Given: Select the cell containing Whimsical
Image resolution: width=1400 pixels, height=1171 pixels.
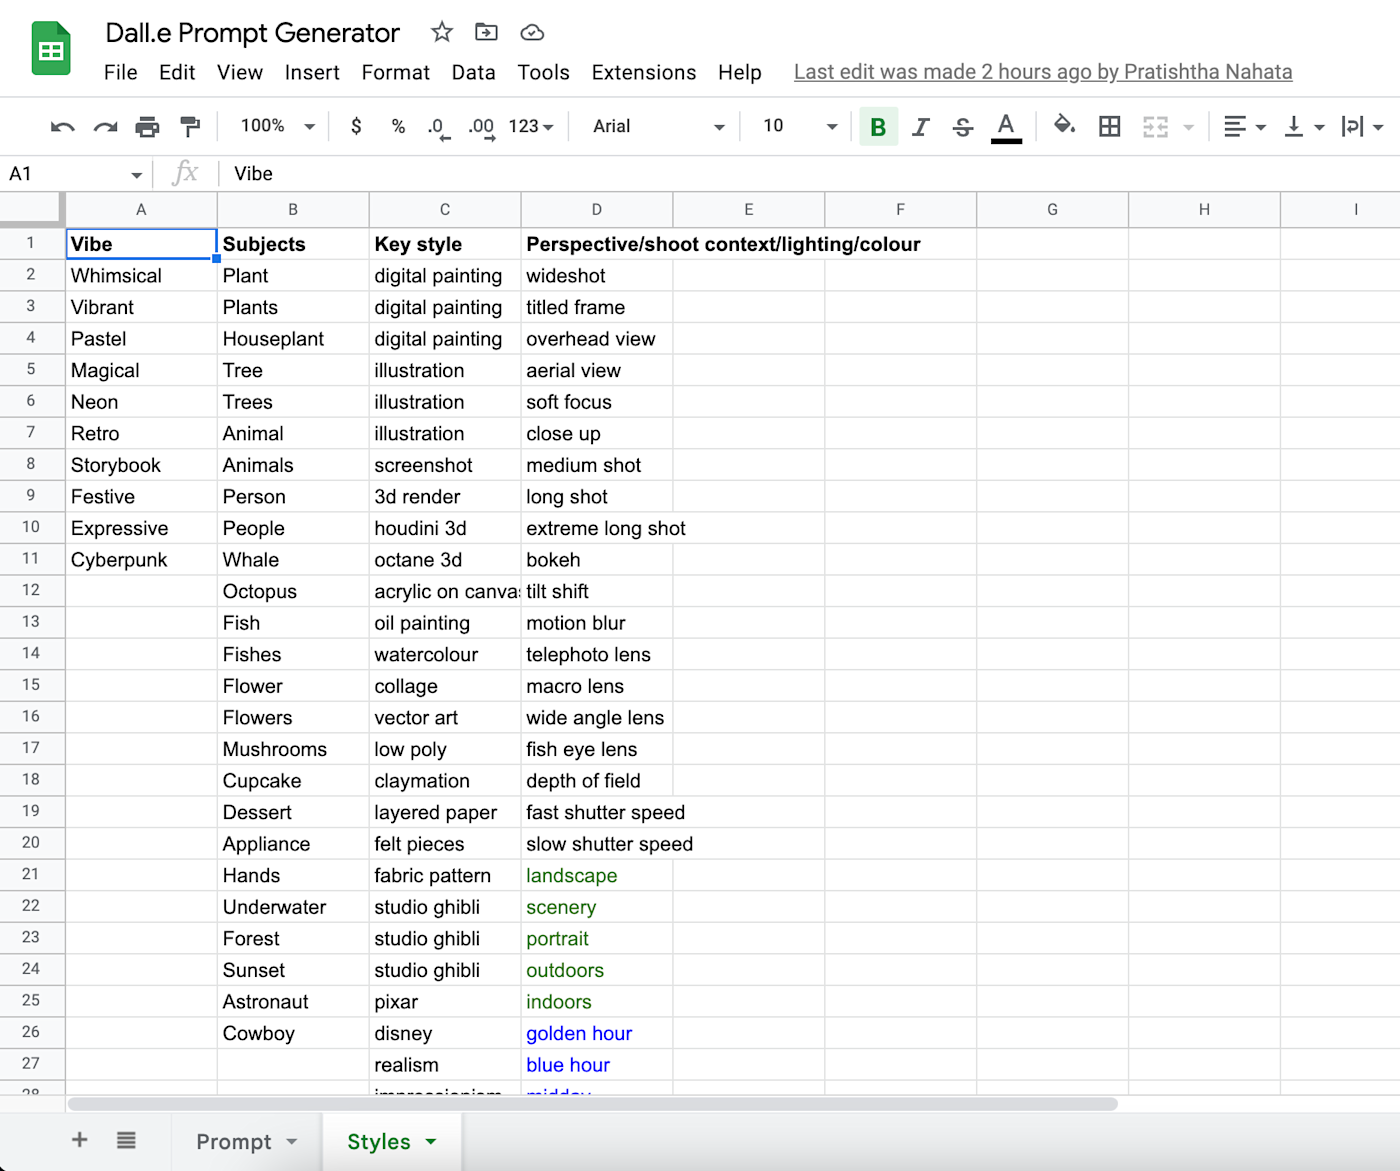Looking at the screenshot, I should 141,275.
